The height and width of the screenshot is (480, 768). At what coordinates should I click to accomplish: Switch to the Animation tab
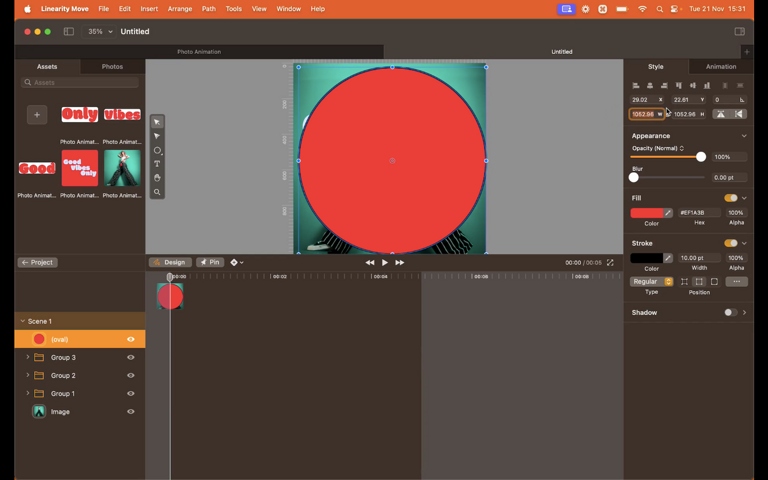click(x=720, y=67)
